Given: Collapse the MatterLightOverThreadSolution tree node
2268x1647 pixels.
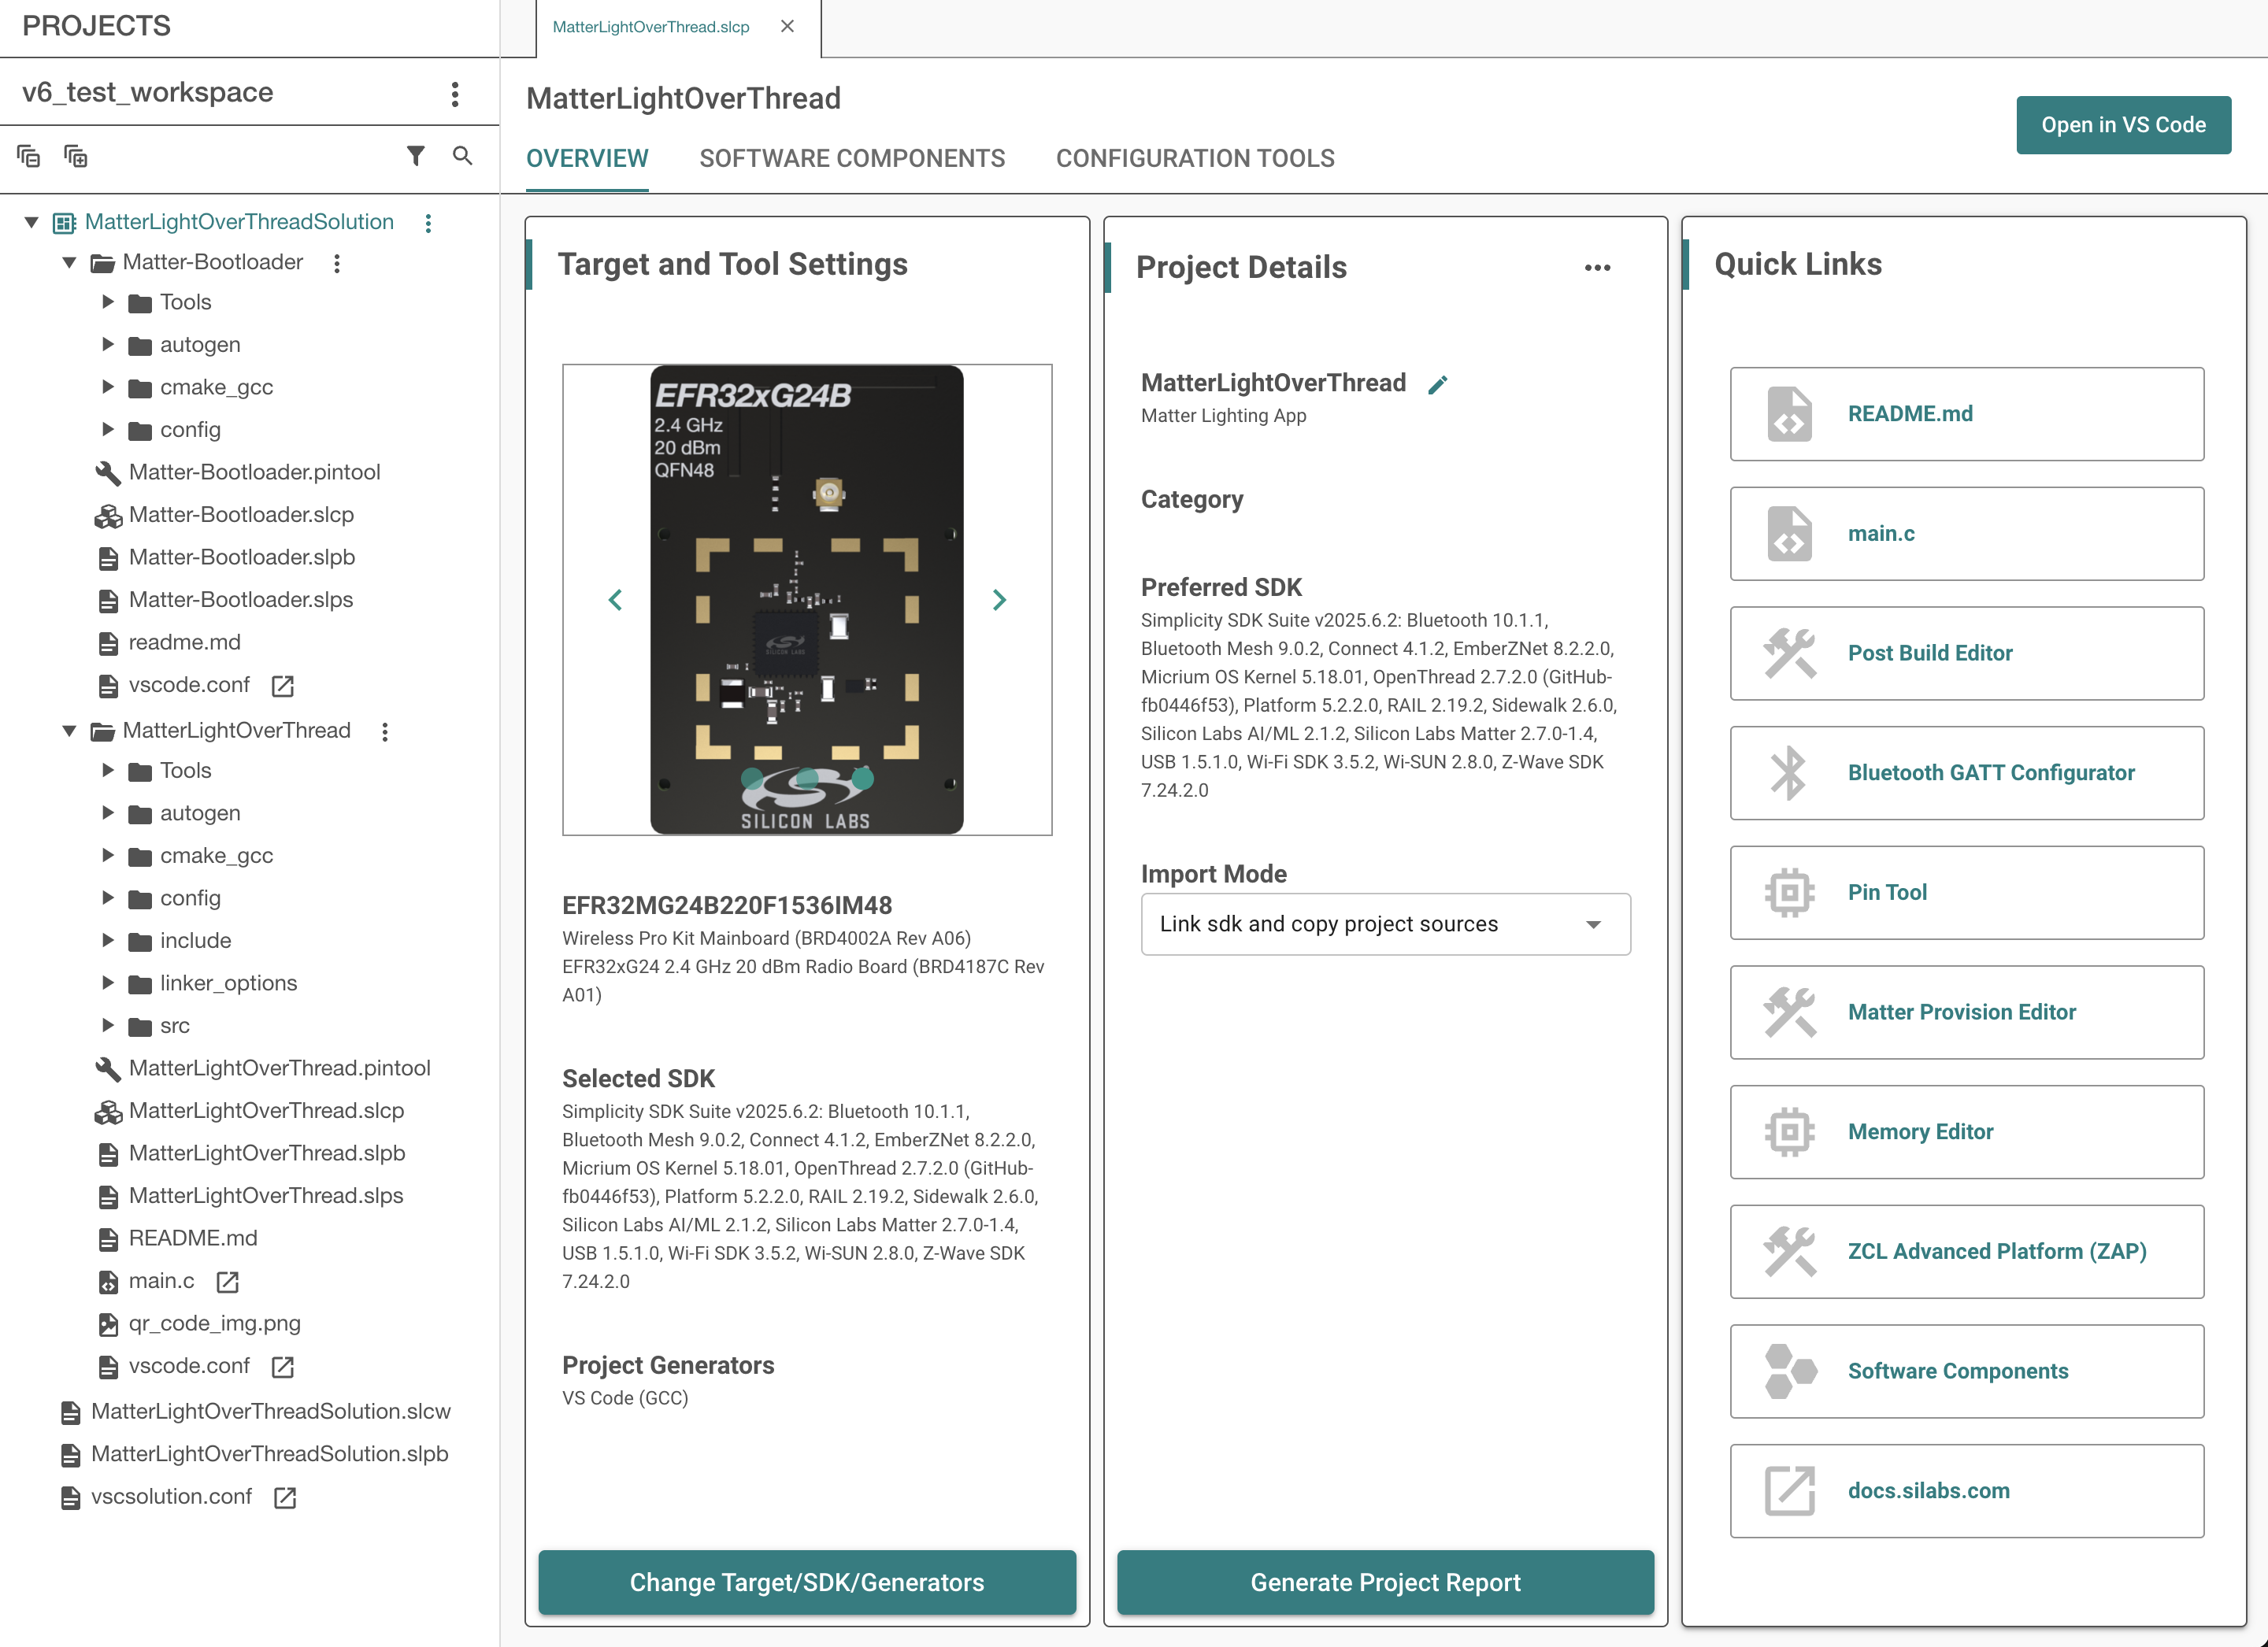Looking at the screenshot, I should pyautogui.click(x=32, y=222).
